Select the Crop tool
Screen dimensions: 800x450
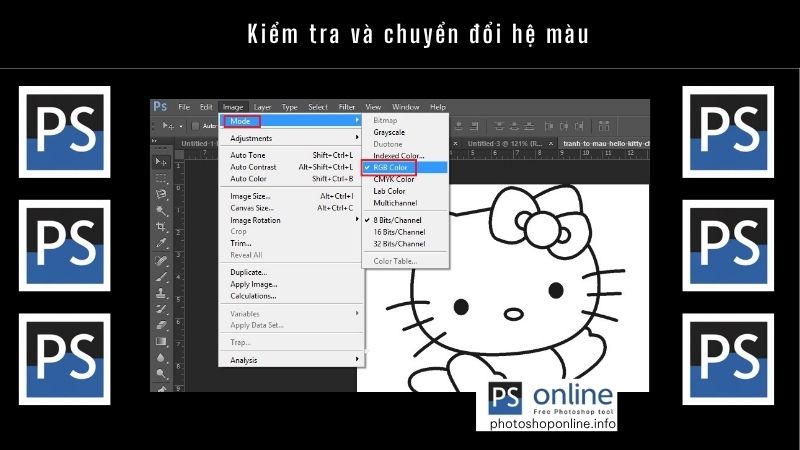click(x=161, y=226)
